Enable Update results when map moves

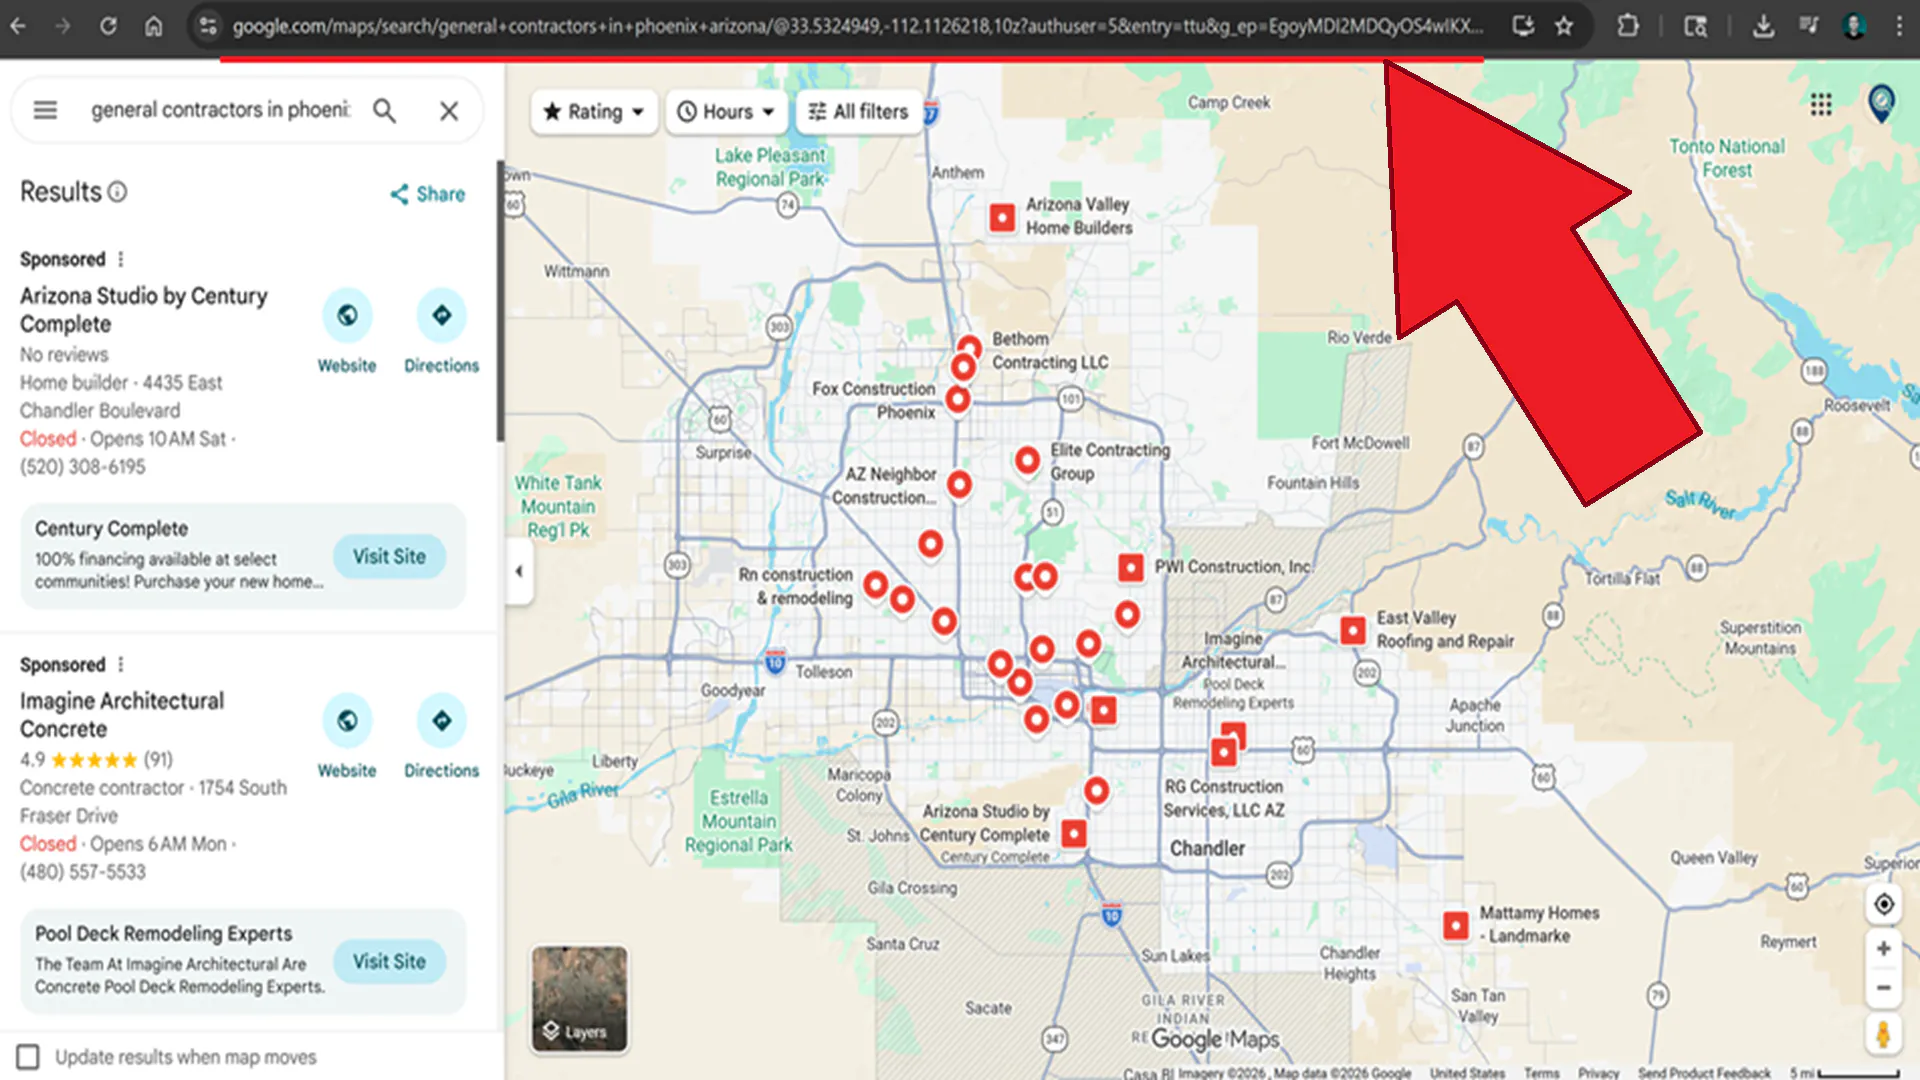point(28,1057)
